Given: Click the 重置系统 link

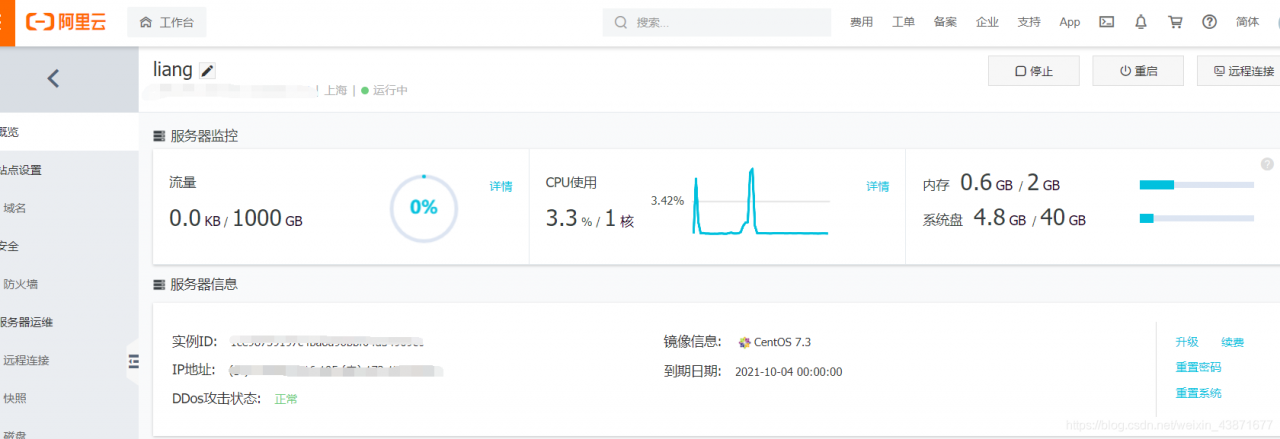Looking at the screenshot, I should (x=1199, y=394).
